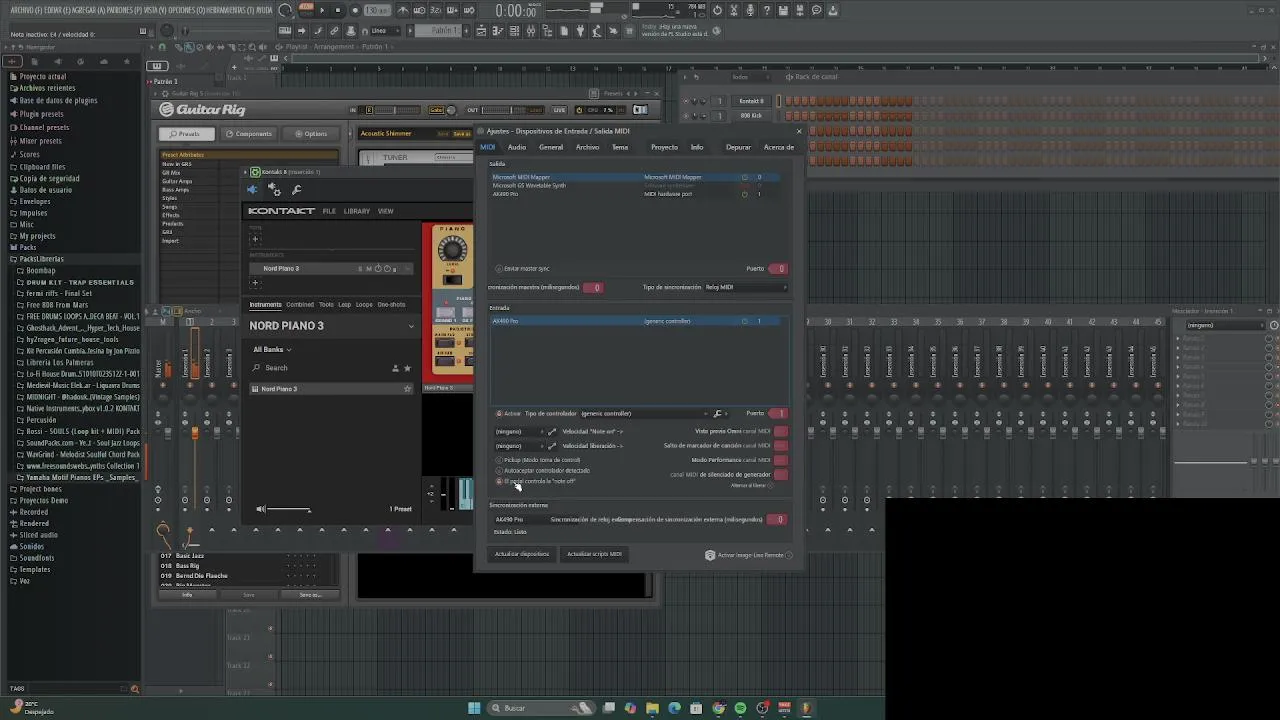Select AK490 Pro in Salida list
The image size is (1280, 720).
click(x=637, y=193)
